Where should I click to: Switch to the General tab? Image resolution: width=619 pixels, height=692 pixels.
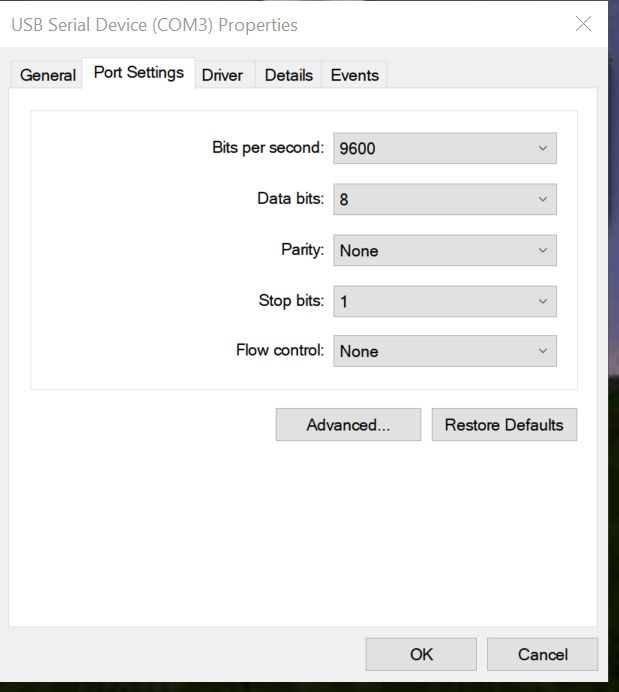(x=47, y=75)
